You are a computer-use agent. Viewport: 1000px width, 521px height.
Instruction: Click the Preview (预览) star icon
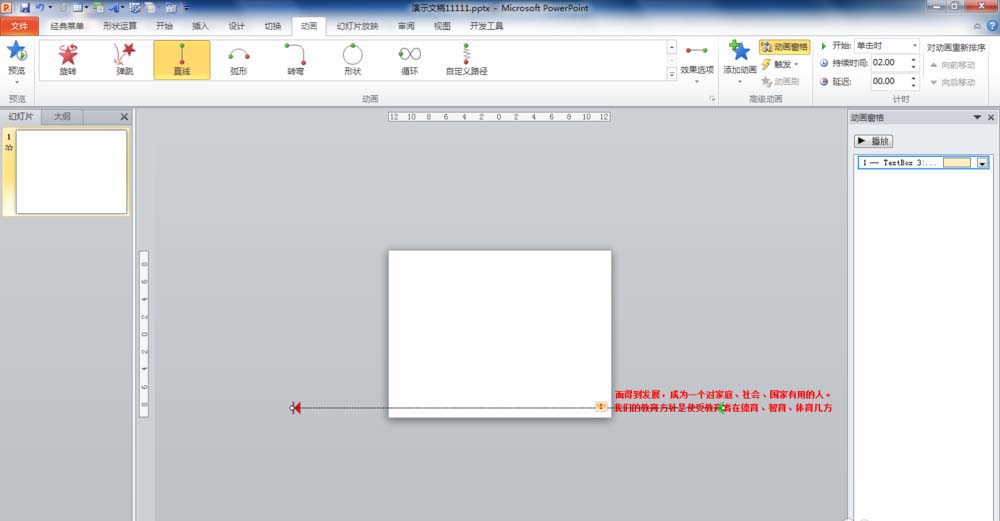[x=17, y=52]
